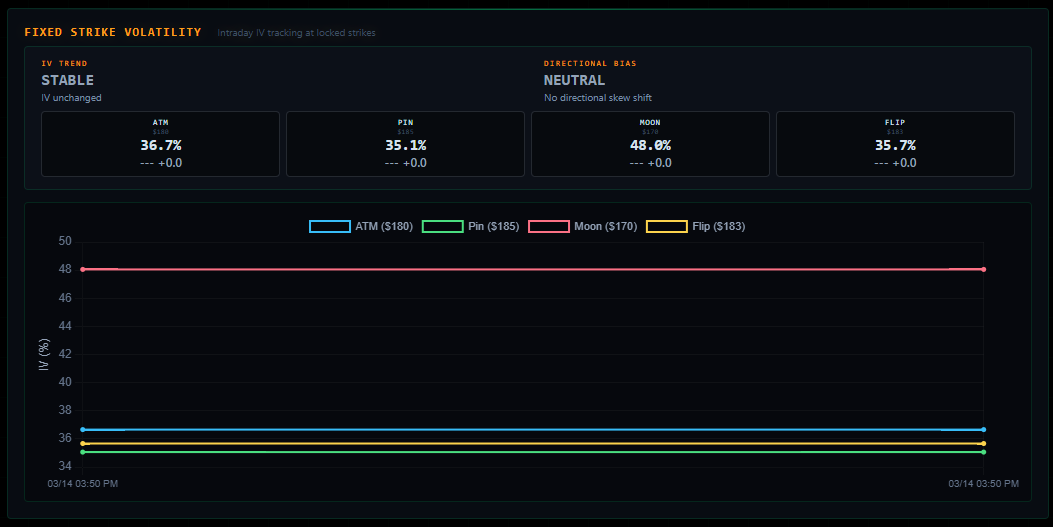The image size is (1053, 527).
Task: Click the 'STABLE' trend status
Action: [68, 80]
